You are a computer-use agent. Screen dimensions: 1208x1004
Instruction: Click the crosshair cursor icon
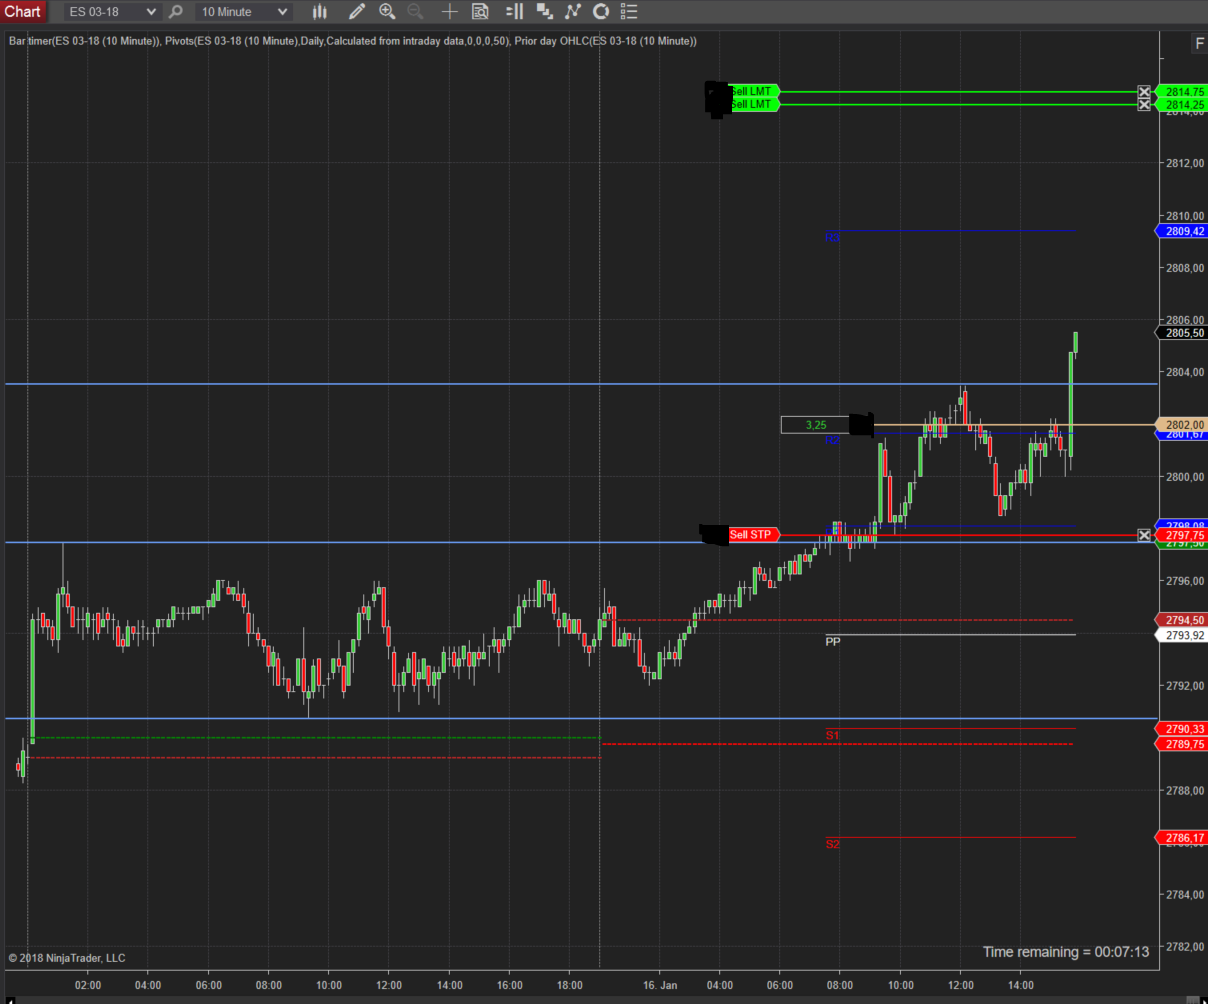click(x=450, y=12)
